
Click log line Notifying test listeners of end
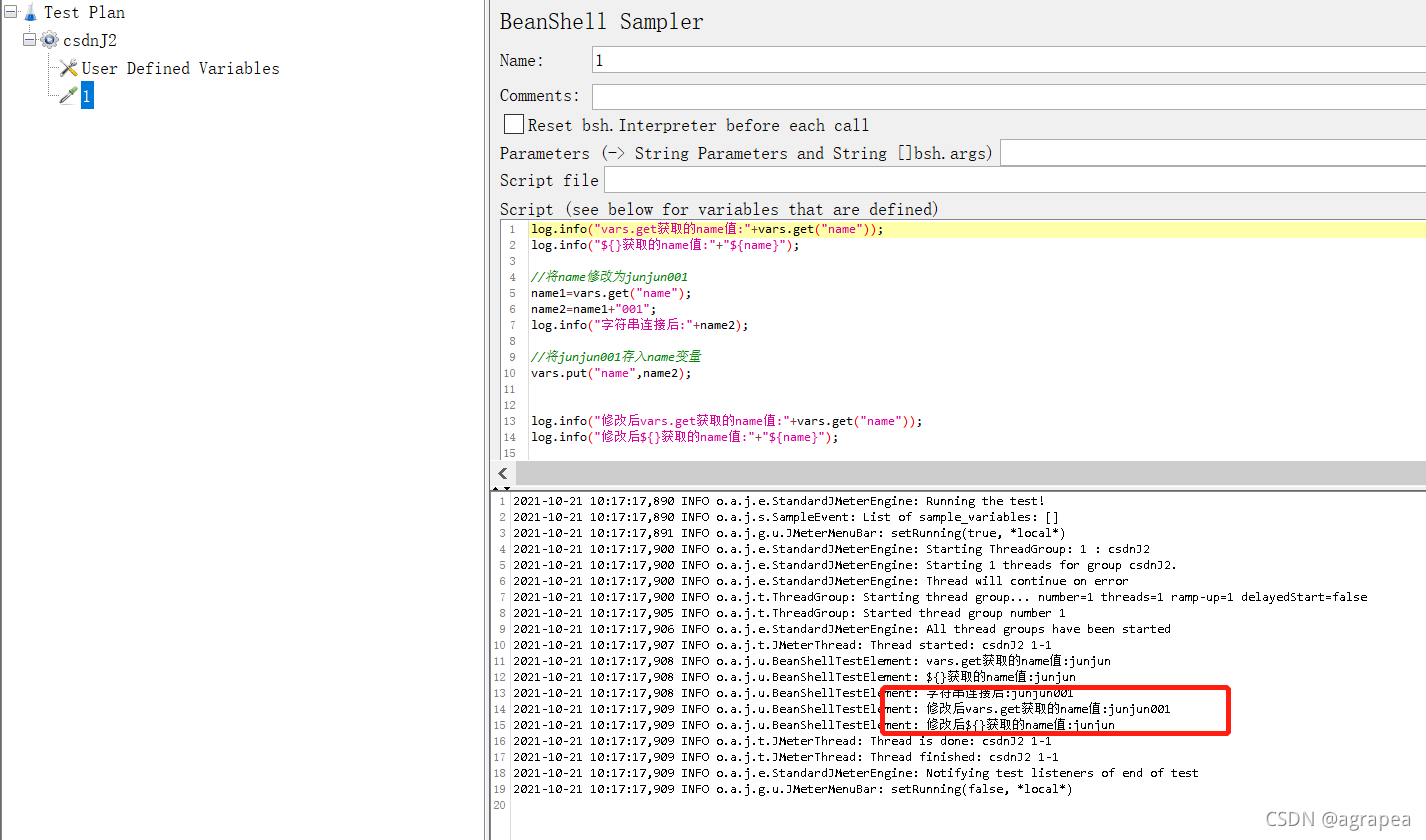coord(856,773)
